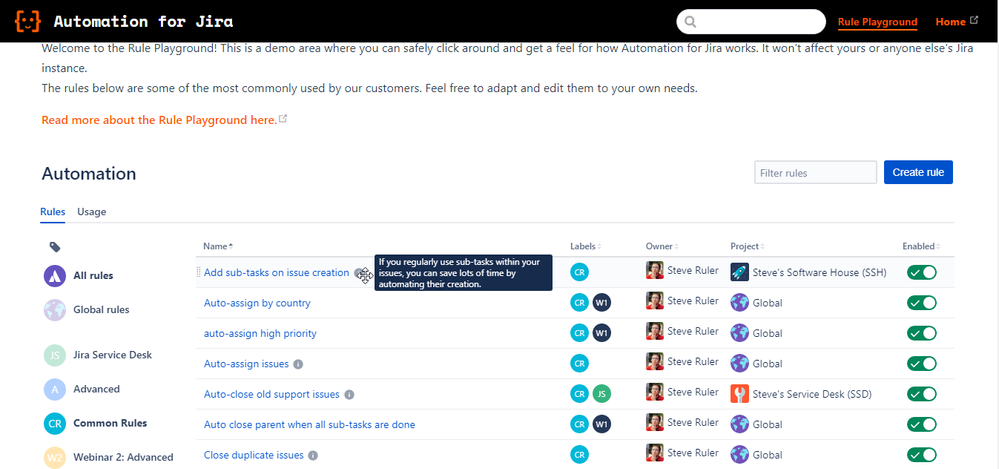Viewport: 999px width, 469px height.
Task: Click JS label badge on Auto-close old support issues row
Action: tap(601, 394)
